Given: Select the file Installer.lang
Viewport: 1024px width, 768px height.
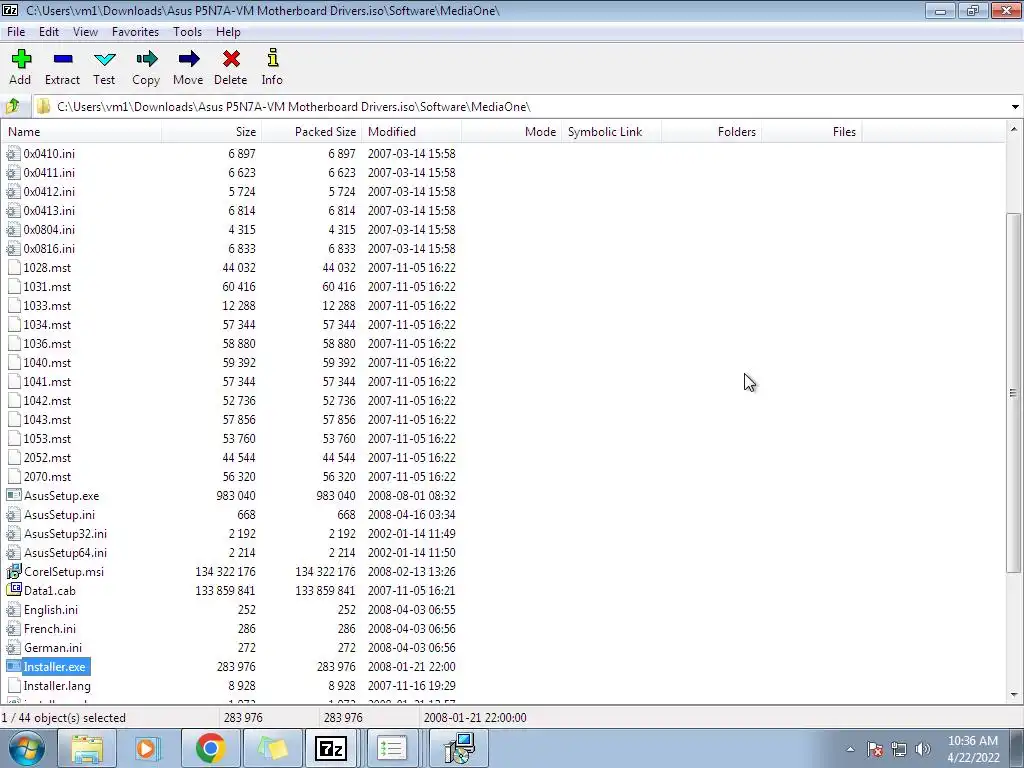Looking at the screenshot, I should (x=57, y=686).
